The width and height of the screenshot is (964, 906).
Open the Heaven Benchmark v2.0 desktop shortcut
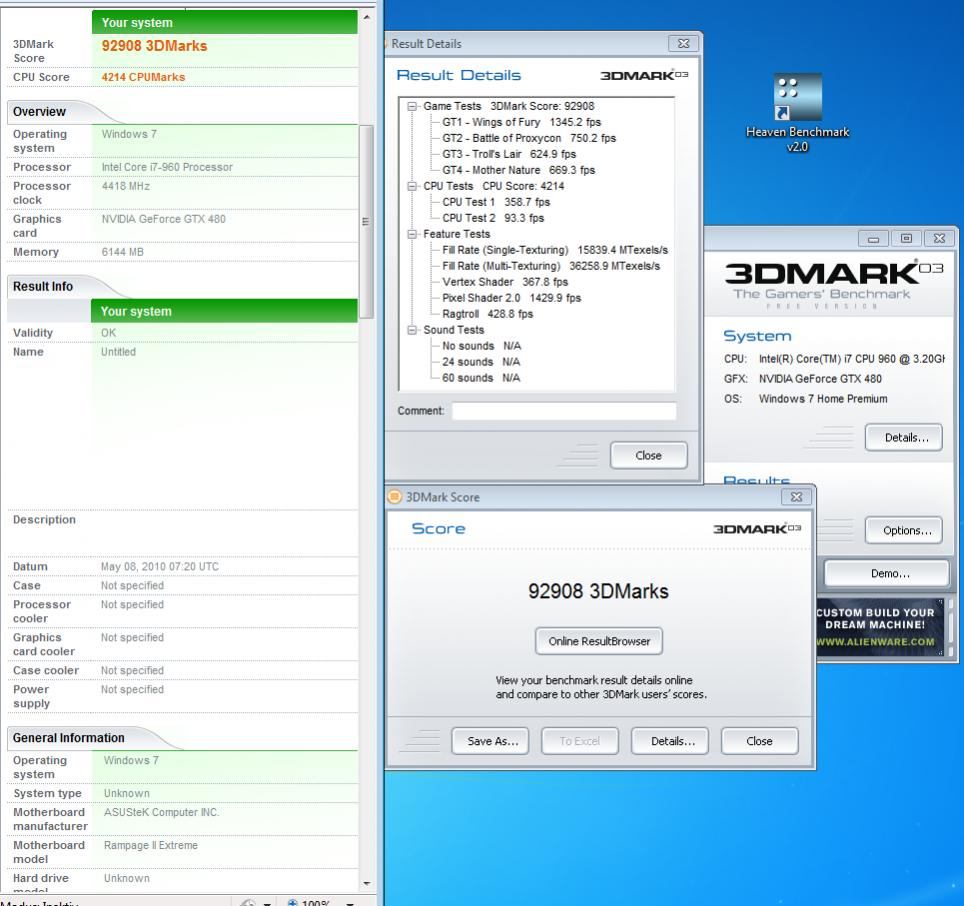797,113
